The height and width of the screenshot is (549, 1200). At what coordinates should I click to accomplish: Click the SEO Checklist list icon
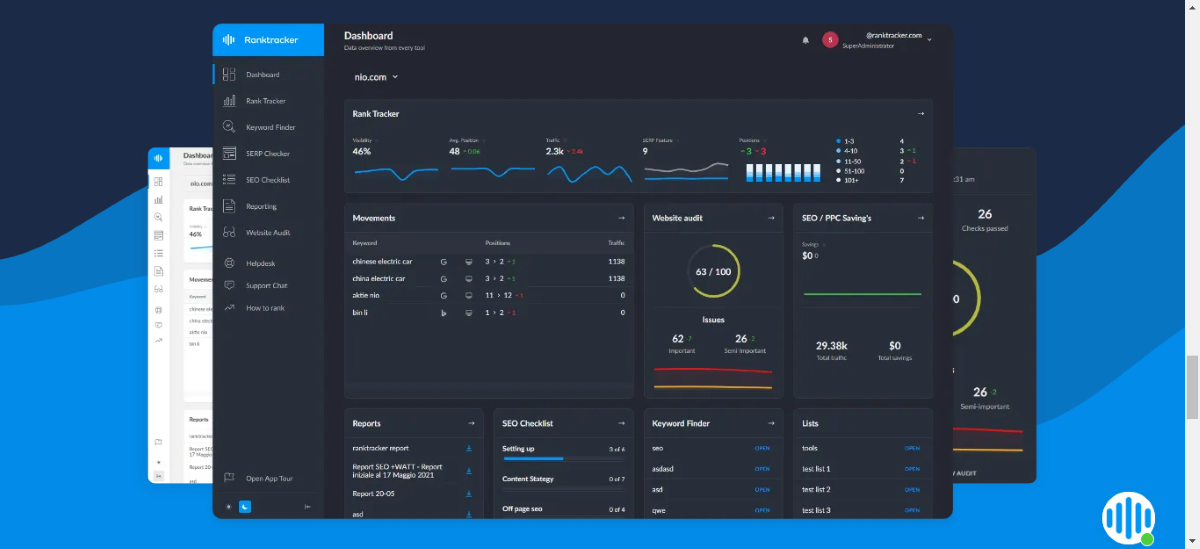[x=229, y=180]
